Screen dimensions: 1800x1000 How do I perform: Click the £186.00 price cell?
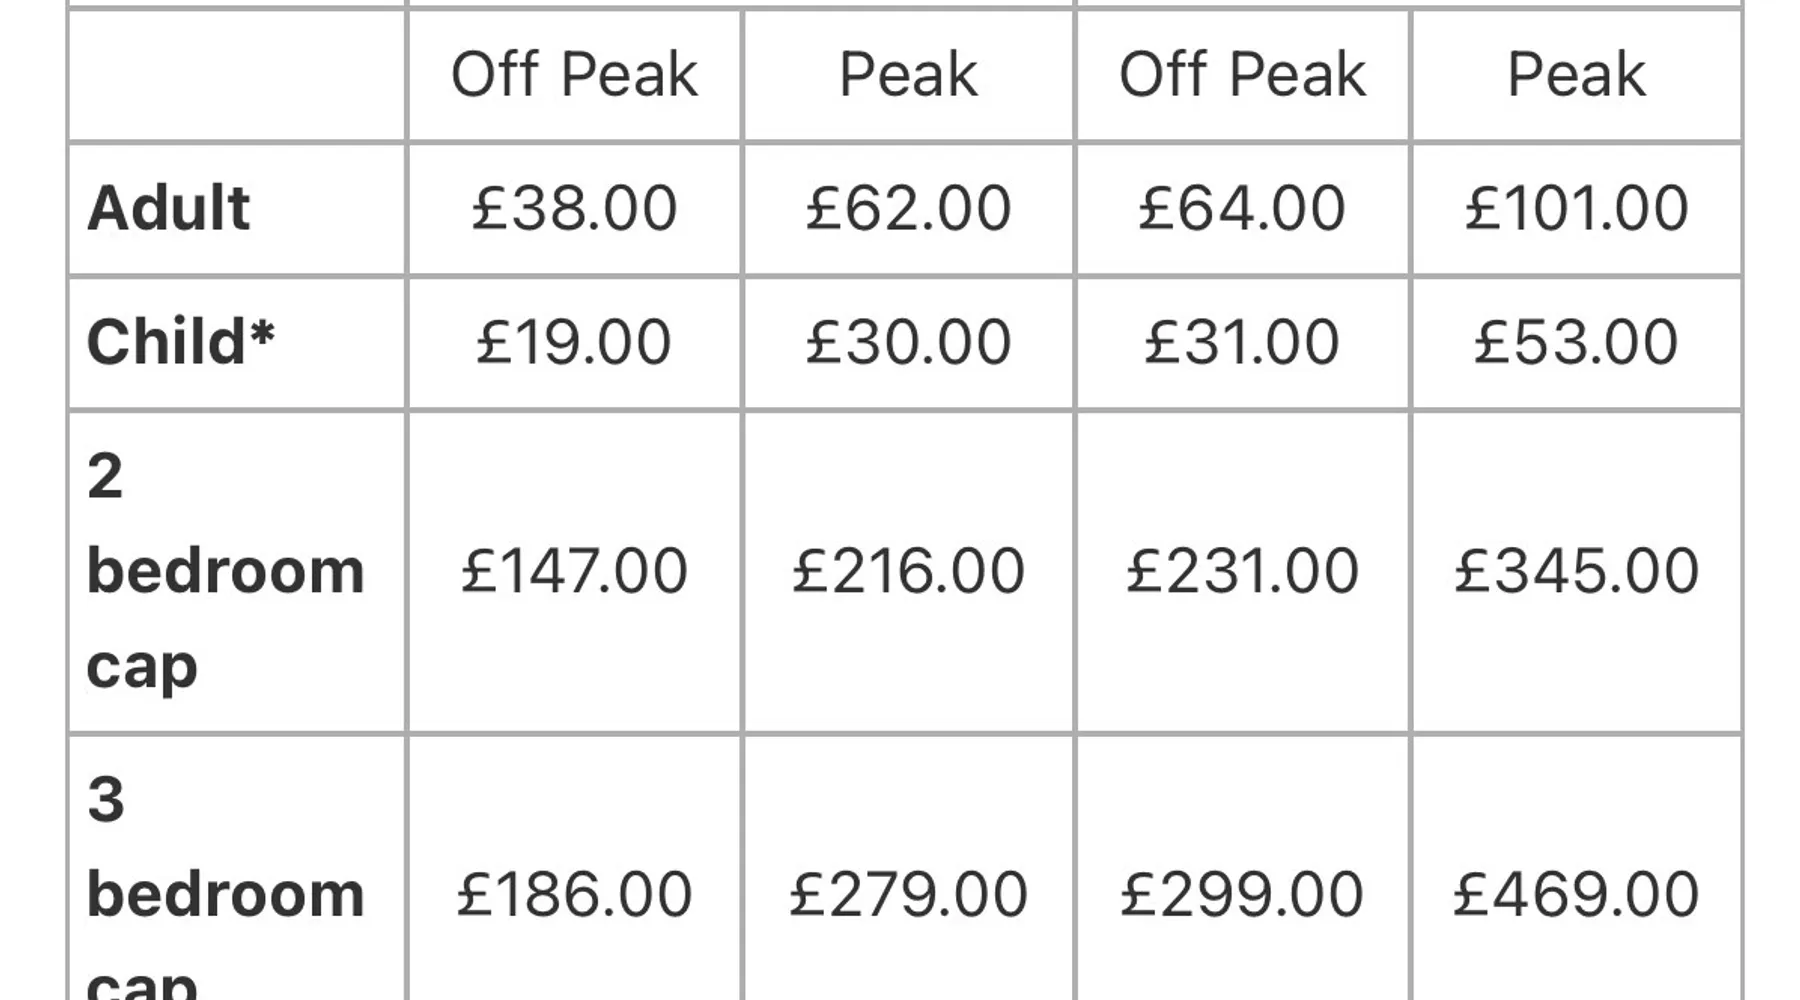click(574, 893)
